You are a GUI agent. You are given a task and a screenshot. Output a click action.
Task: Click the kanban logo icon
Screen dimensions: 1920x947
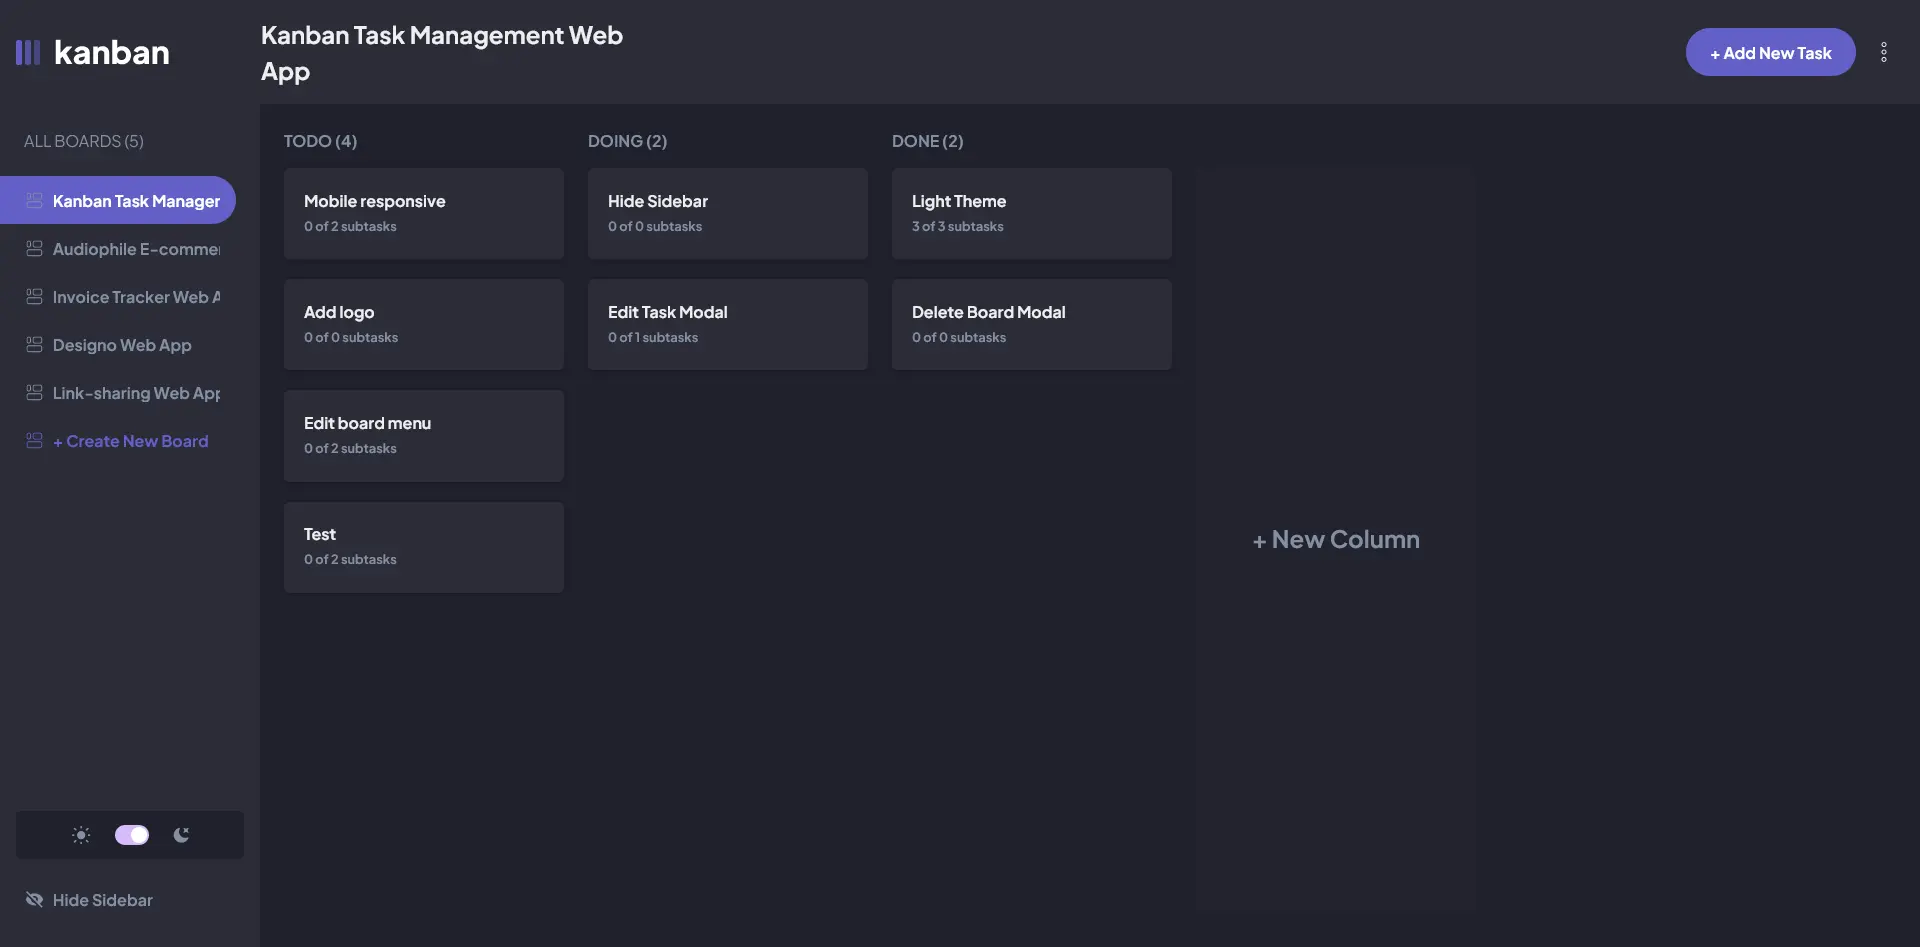[29, 52]
